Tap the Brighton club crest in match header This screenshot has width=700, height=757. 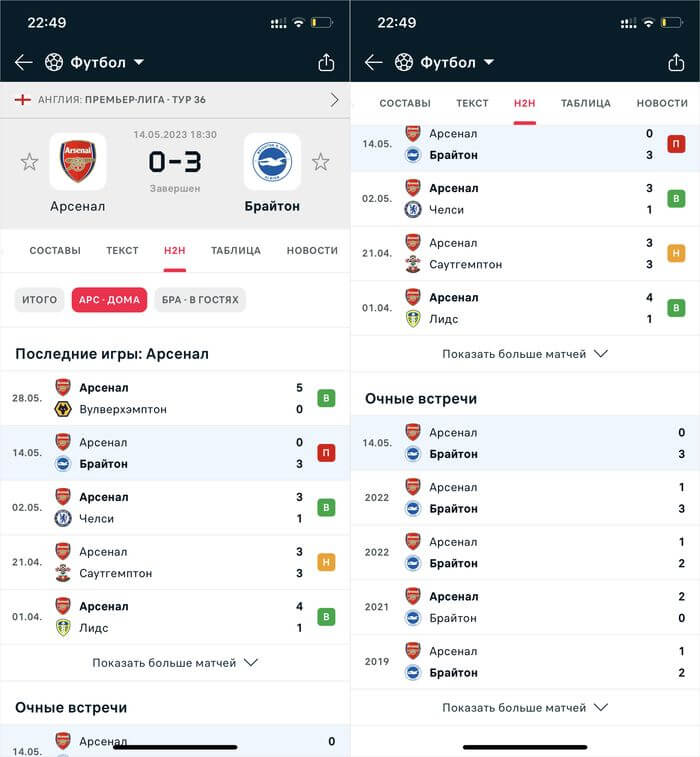pos(272,161)
